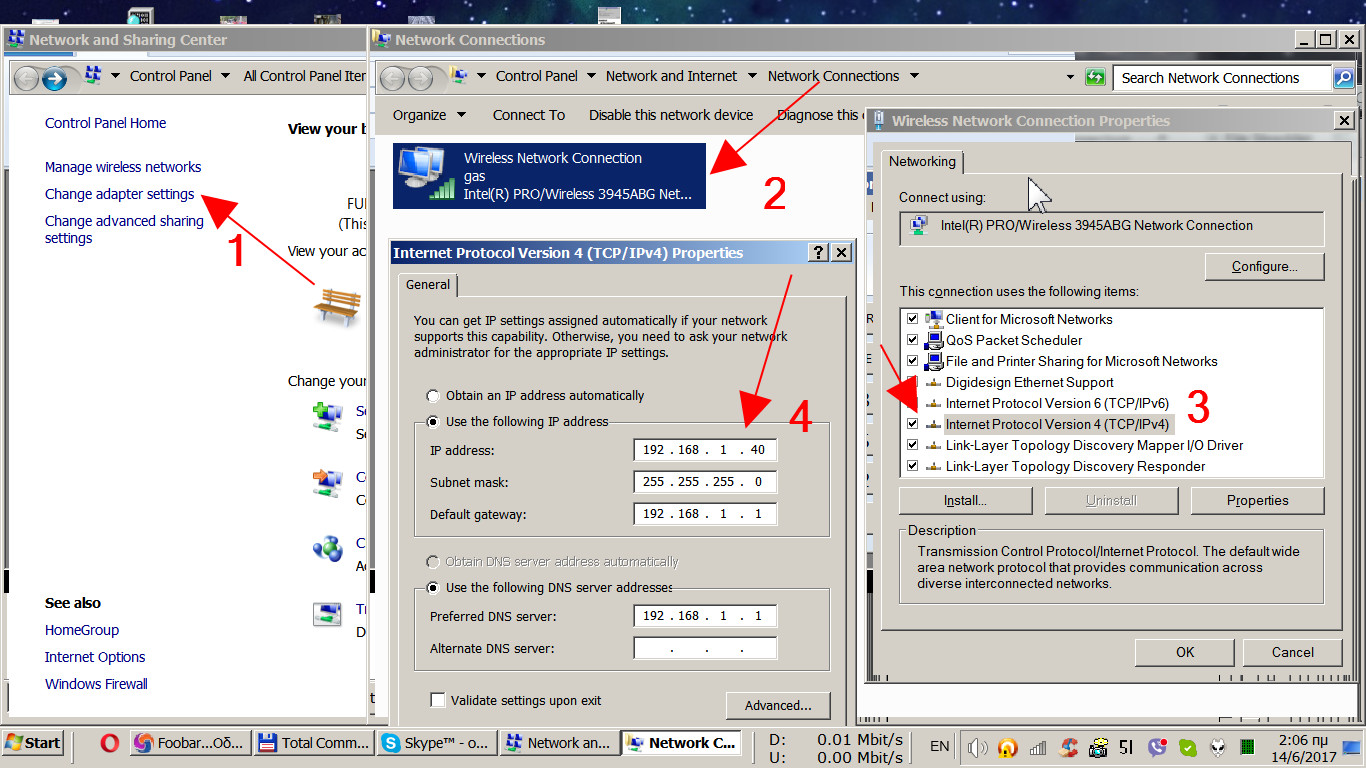Click the location icon in Network Connections address bar
Screen dimensions: 1366x768
(459, 76)
